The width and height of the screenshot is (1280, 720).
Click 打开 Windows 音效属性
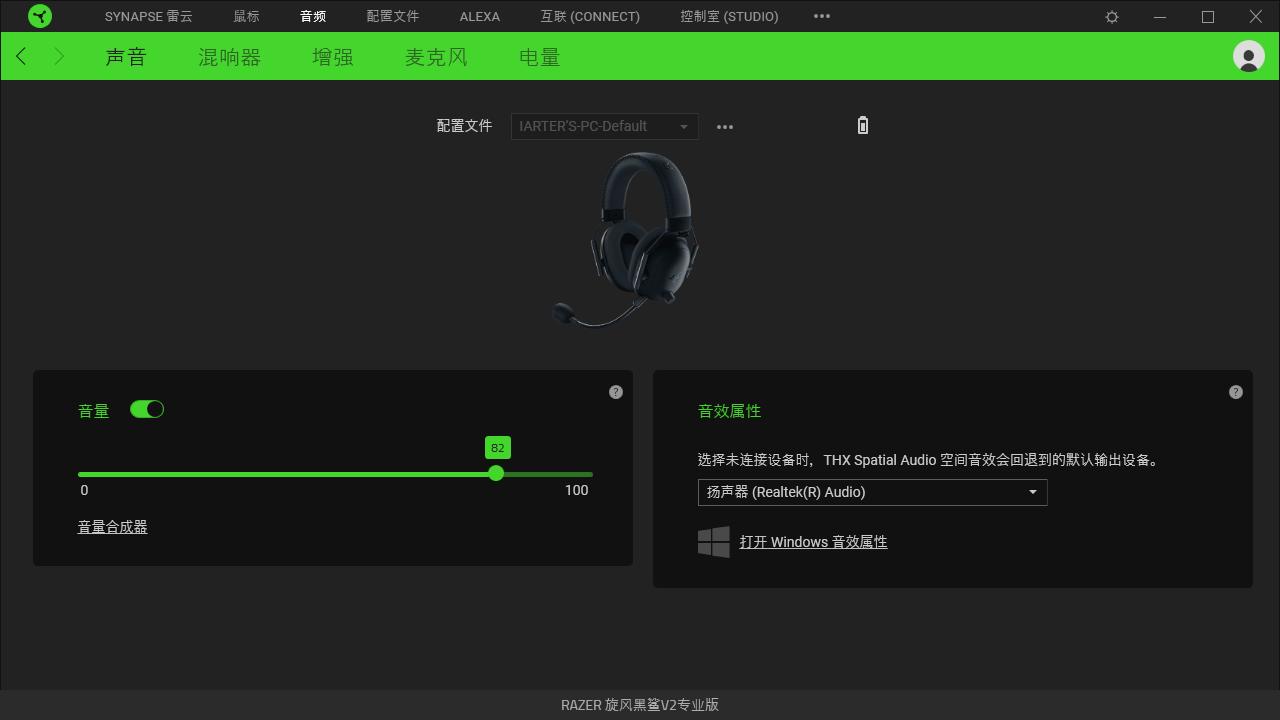[813, 541]
